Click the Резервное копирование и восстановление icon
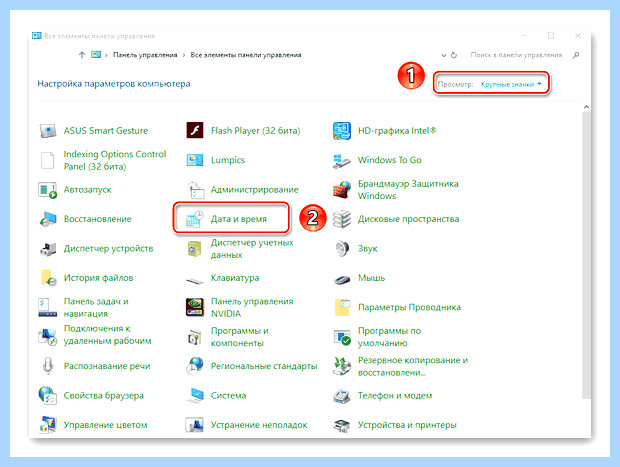This screenshot has height=467, width=620. tap(342, 366)
